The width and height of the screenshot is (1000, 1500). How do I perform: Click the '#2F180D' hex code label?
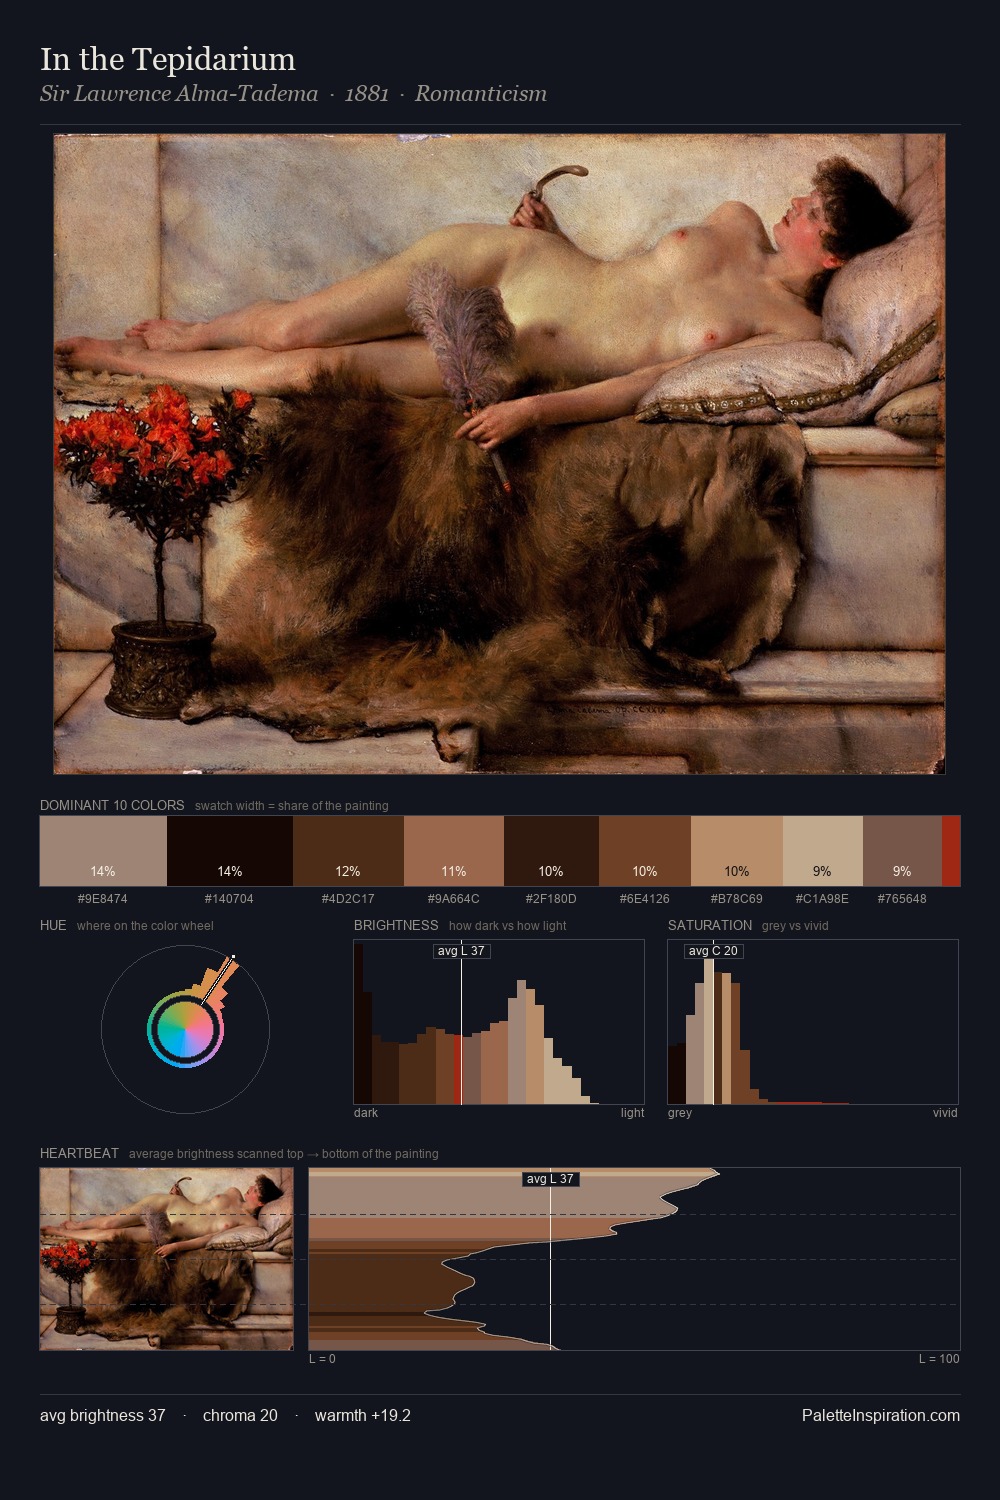point(551,898)
